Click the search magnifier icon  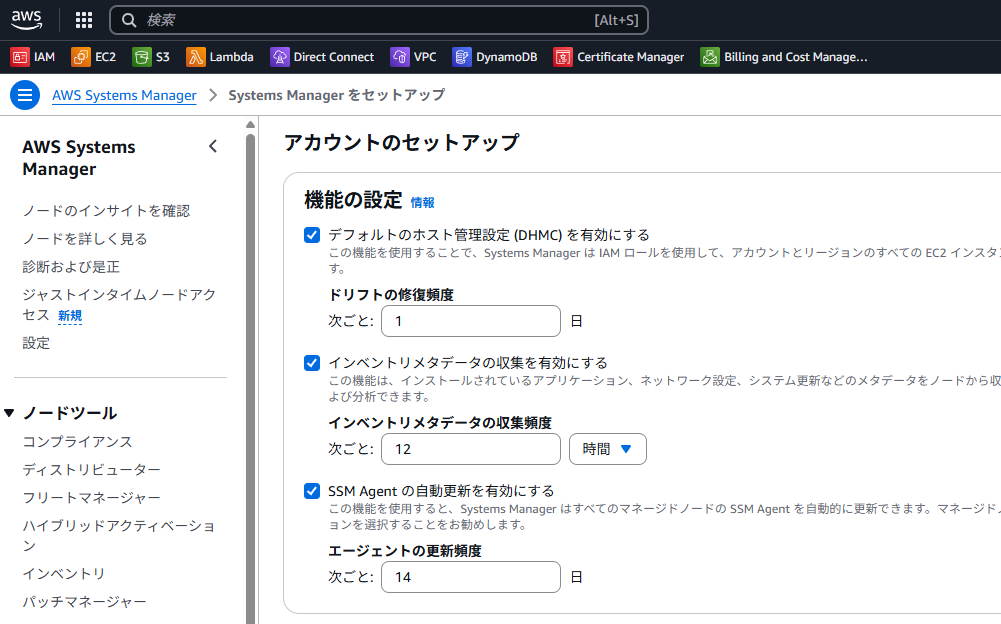click(x=129, y=20)
